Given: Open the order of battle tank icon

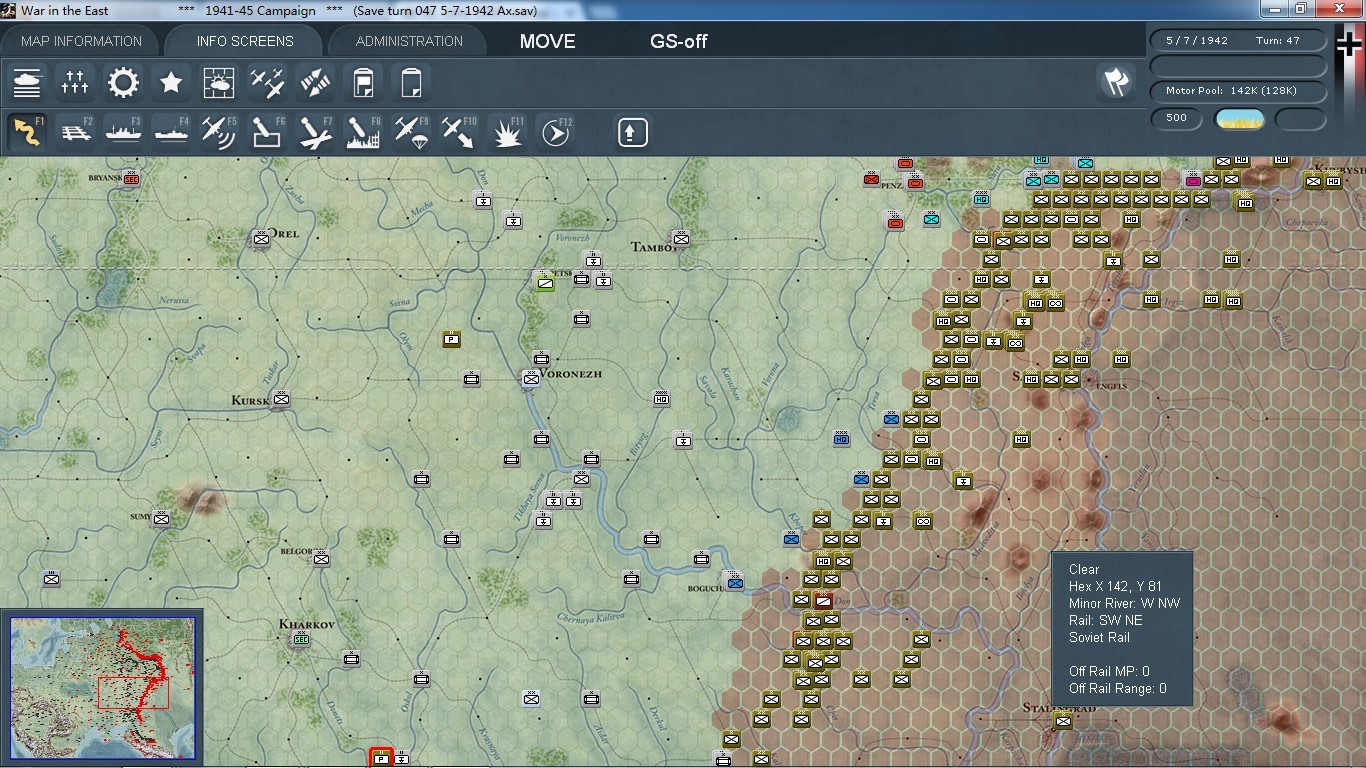Looking at the screenshot, I should [x=27, y=83].
